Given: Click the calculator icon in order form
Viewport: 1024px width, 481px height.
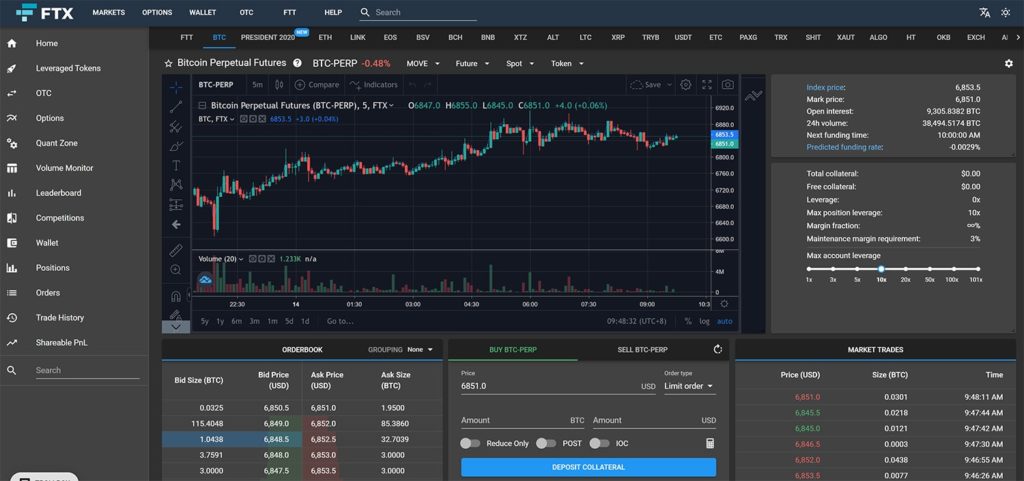Looking at the screenshot, I should point(710,443).
